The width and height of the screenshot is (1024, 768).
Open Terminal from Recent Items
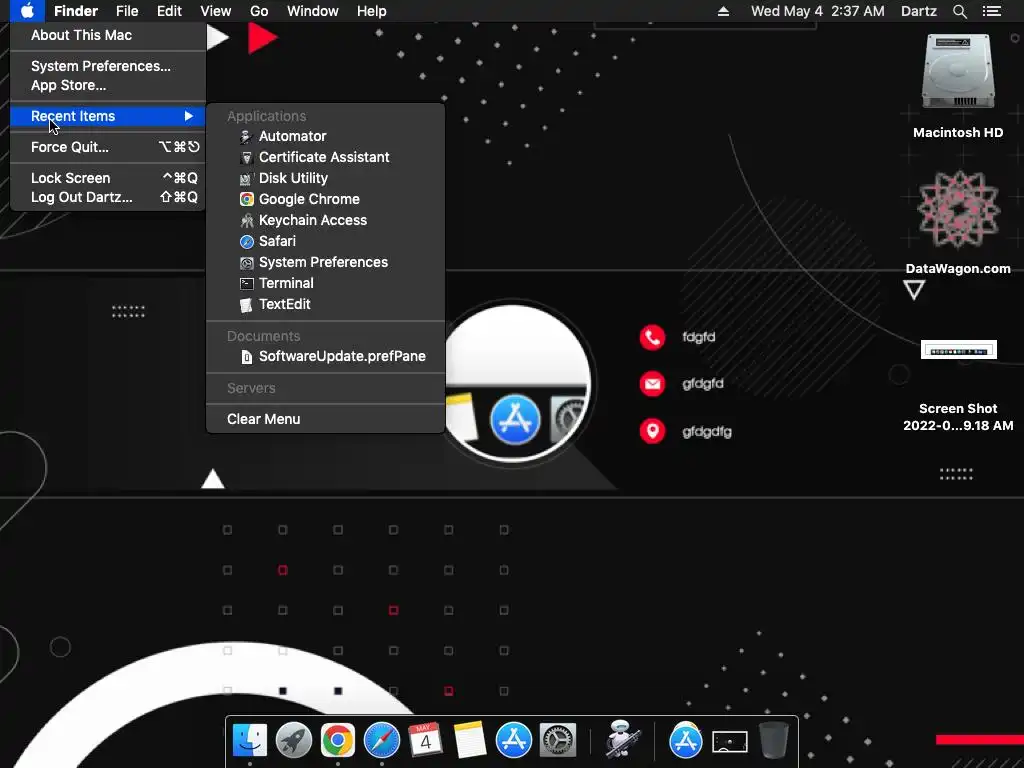click(x=326, y=283)
